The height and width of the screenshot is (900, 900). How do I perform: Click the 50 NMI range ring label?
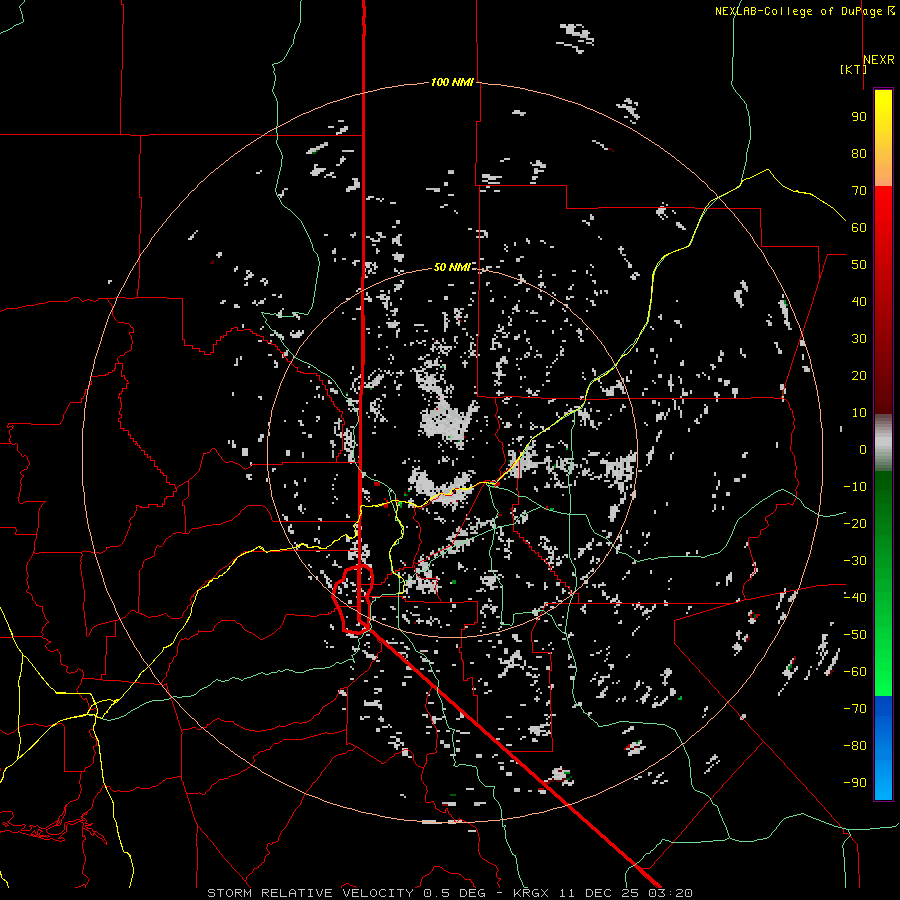(x=452, y=267)
